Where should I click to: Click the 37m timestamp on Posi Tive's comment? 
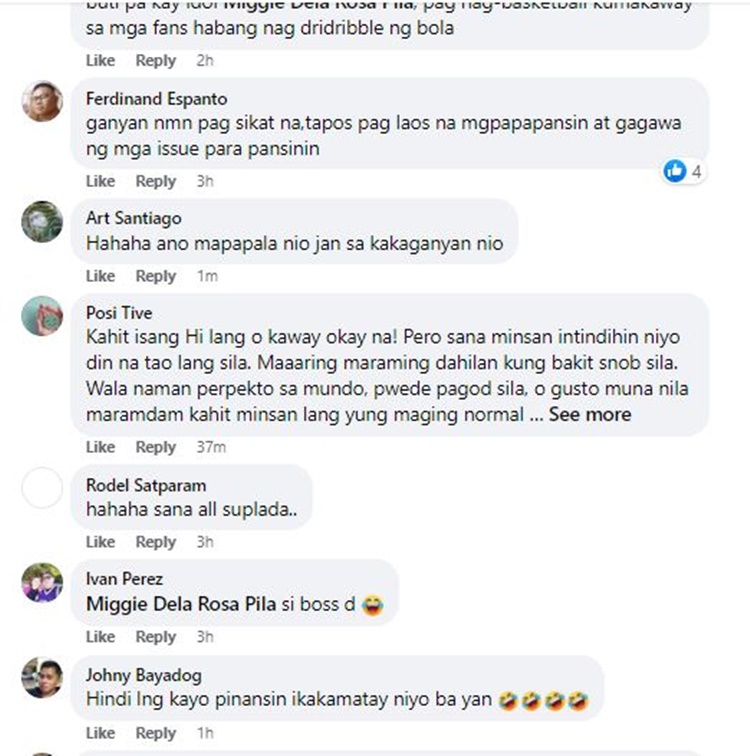(x=211, y=447)
